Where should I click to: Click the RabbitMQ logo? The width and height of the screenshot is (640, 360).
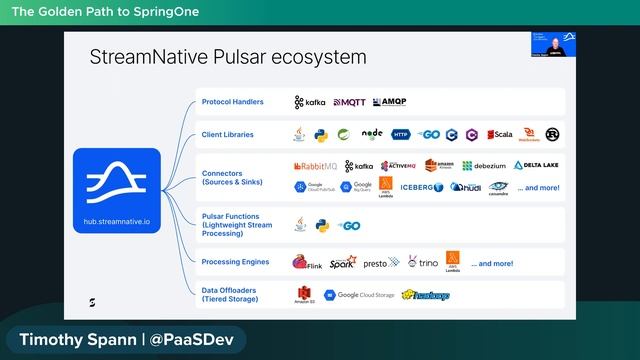coord(315,166)
